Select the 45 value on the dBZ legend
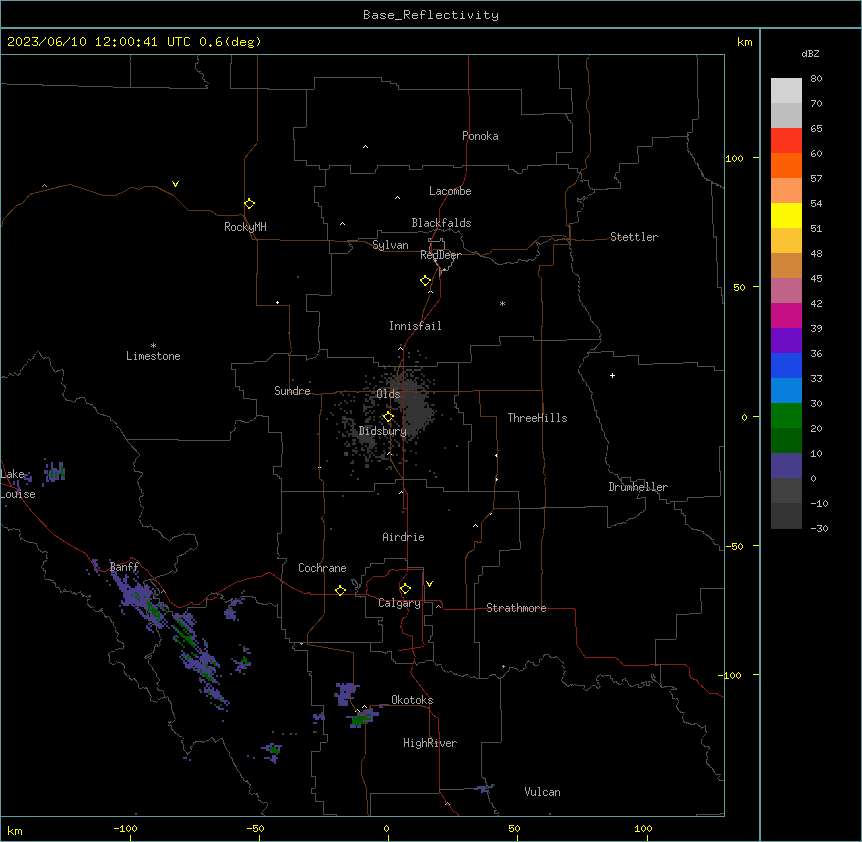This screenshot has height=842, width=862. click(816, 279)
